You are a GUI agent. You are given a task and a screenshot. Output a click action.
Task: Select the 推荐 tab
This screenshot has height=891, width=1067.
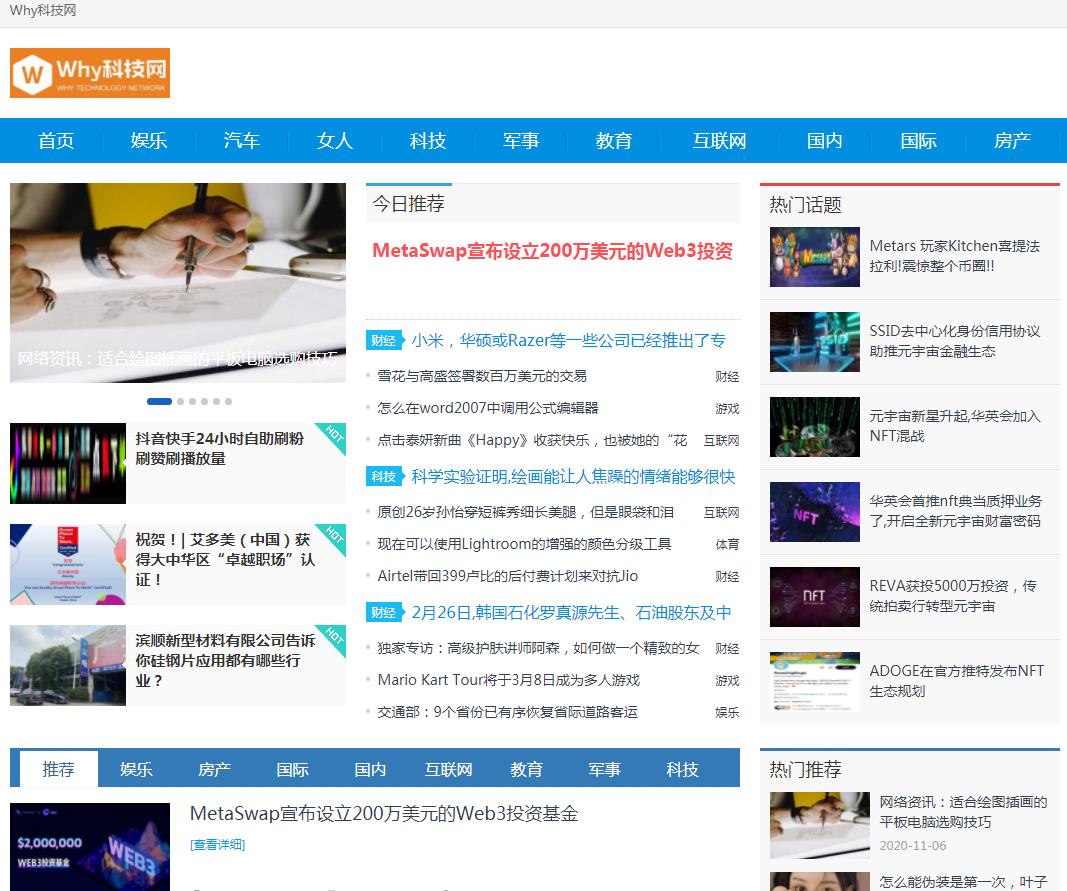59,769
